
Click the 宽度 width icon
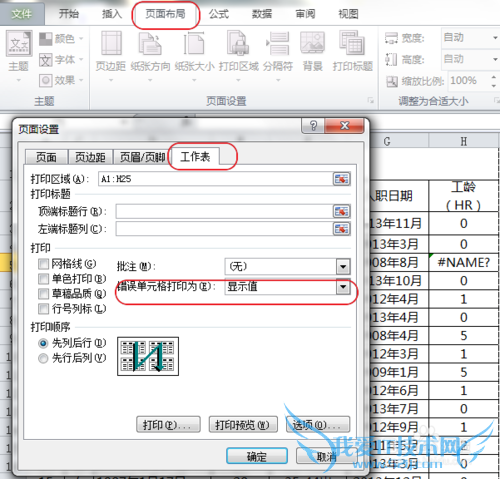point(391,38)
